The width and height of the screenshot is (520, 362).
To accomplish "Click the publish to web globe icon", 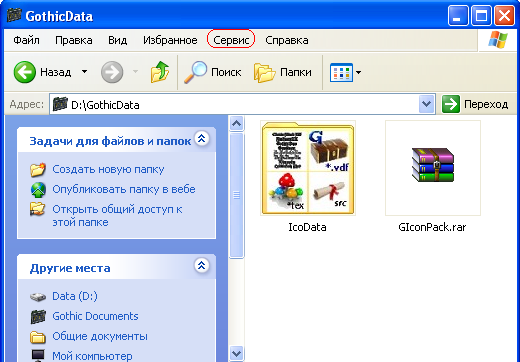I will pos(38,190).
